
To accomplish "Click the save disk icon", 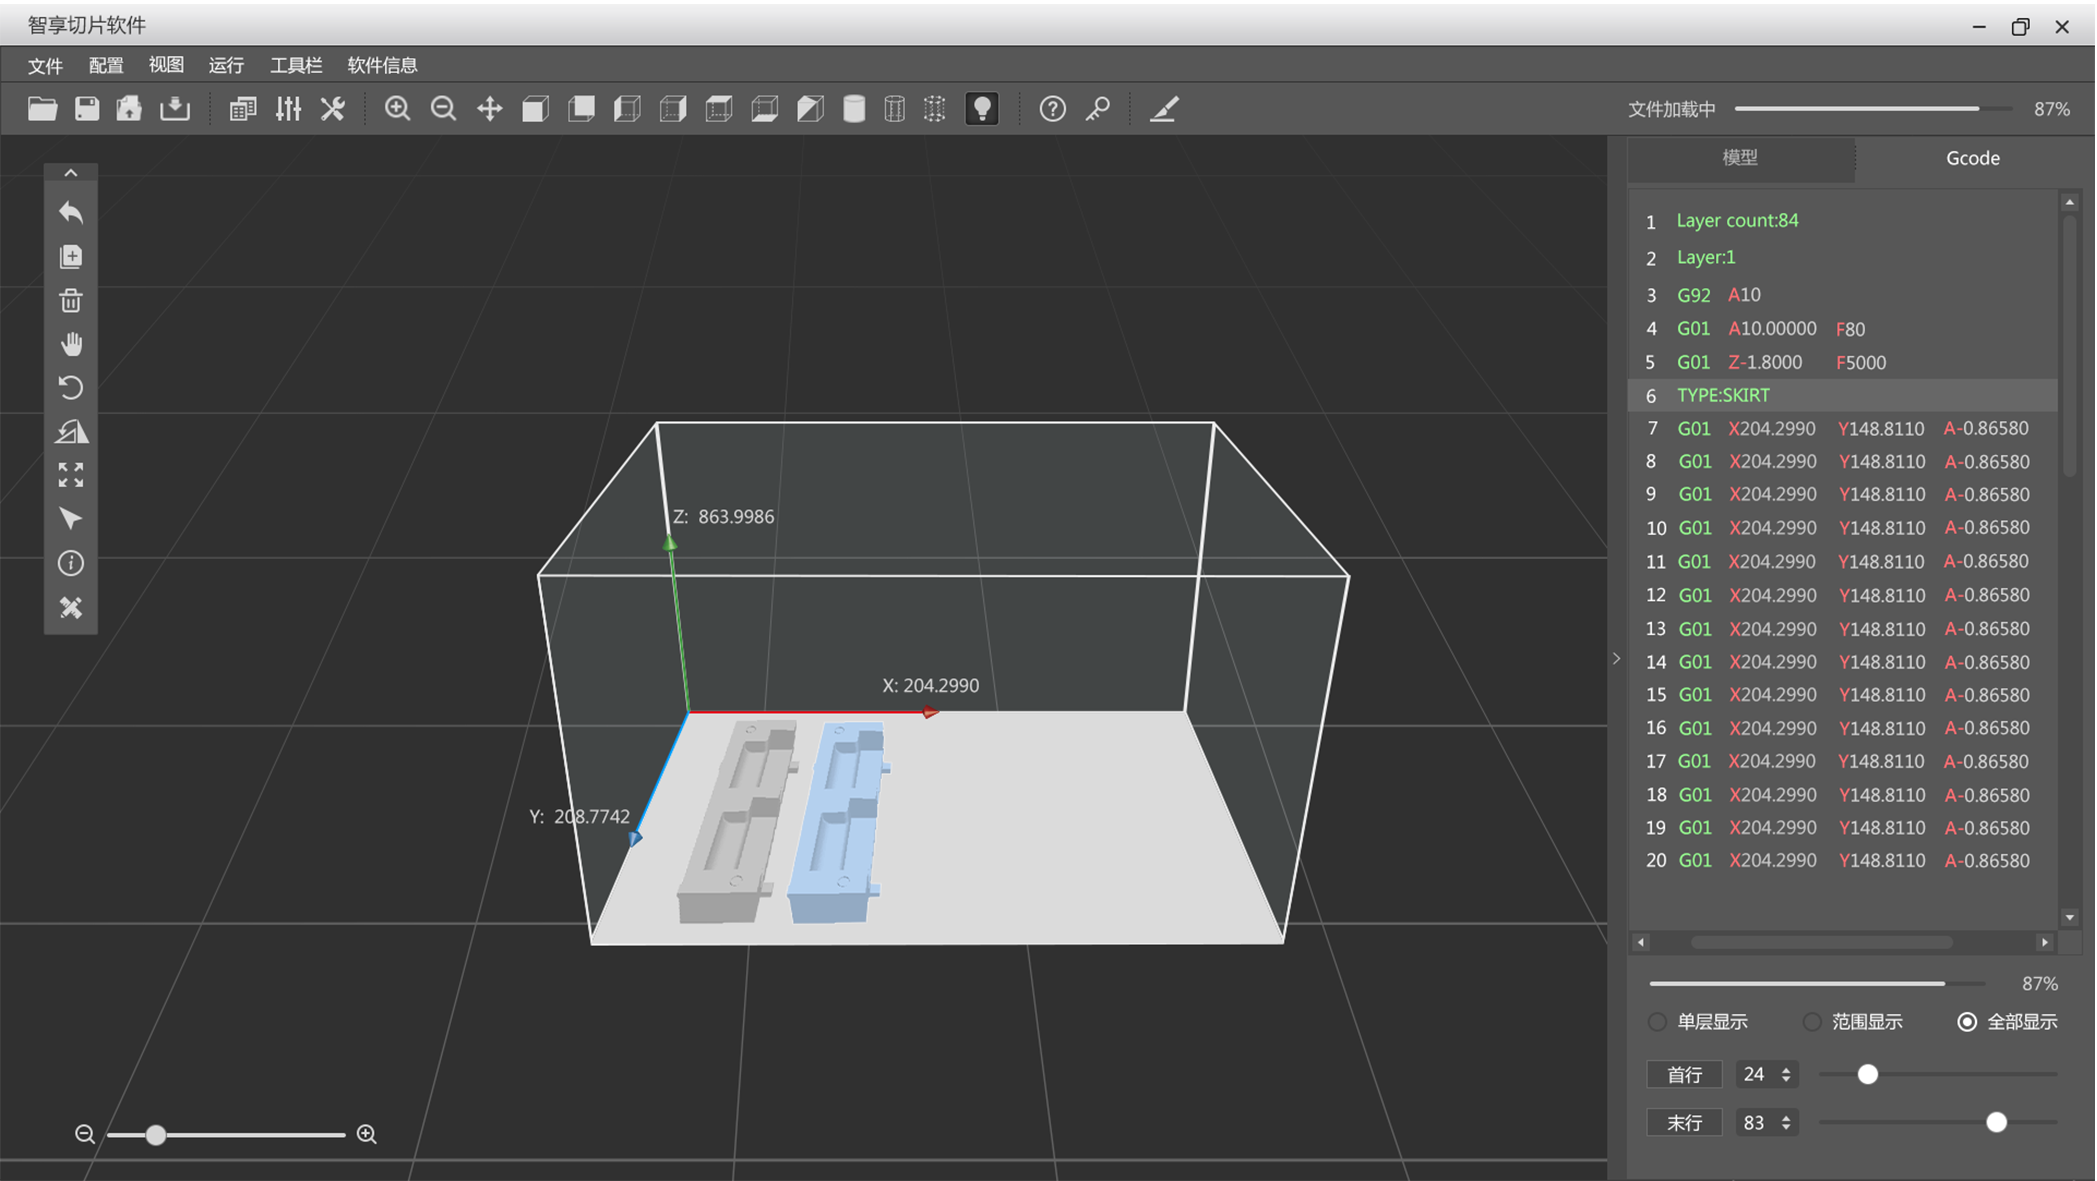I will click(87, 108).
